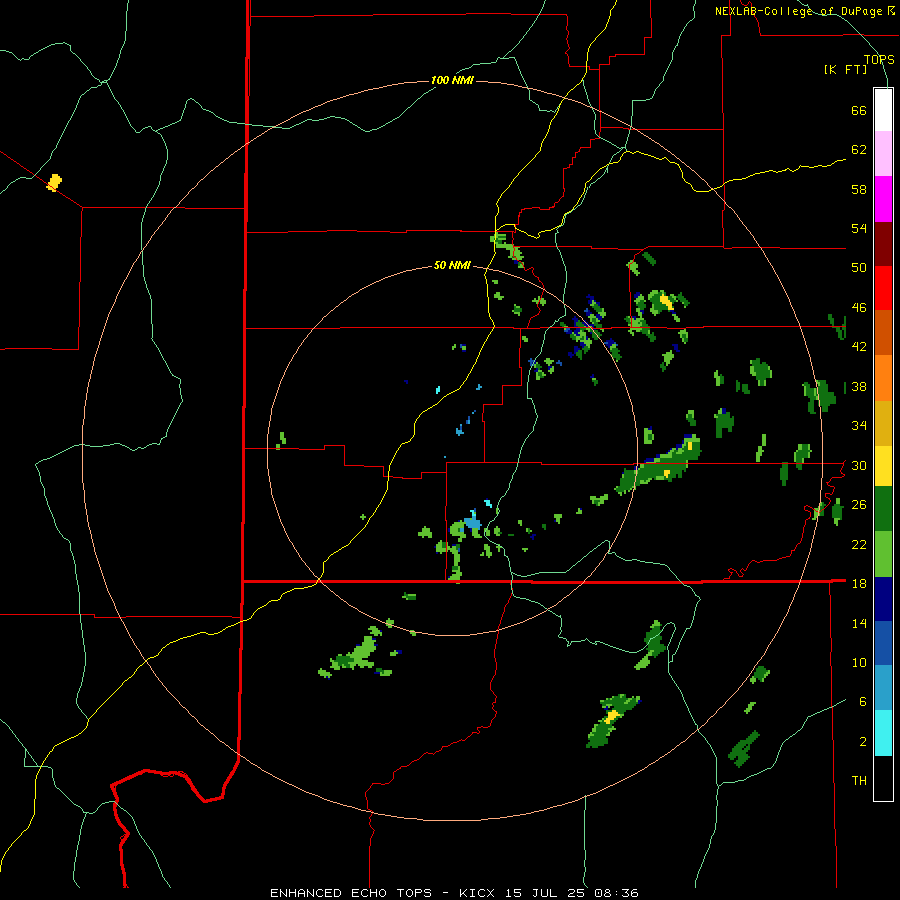Select the bright red legend swatch

coord(883,288)
